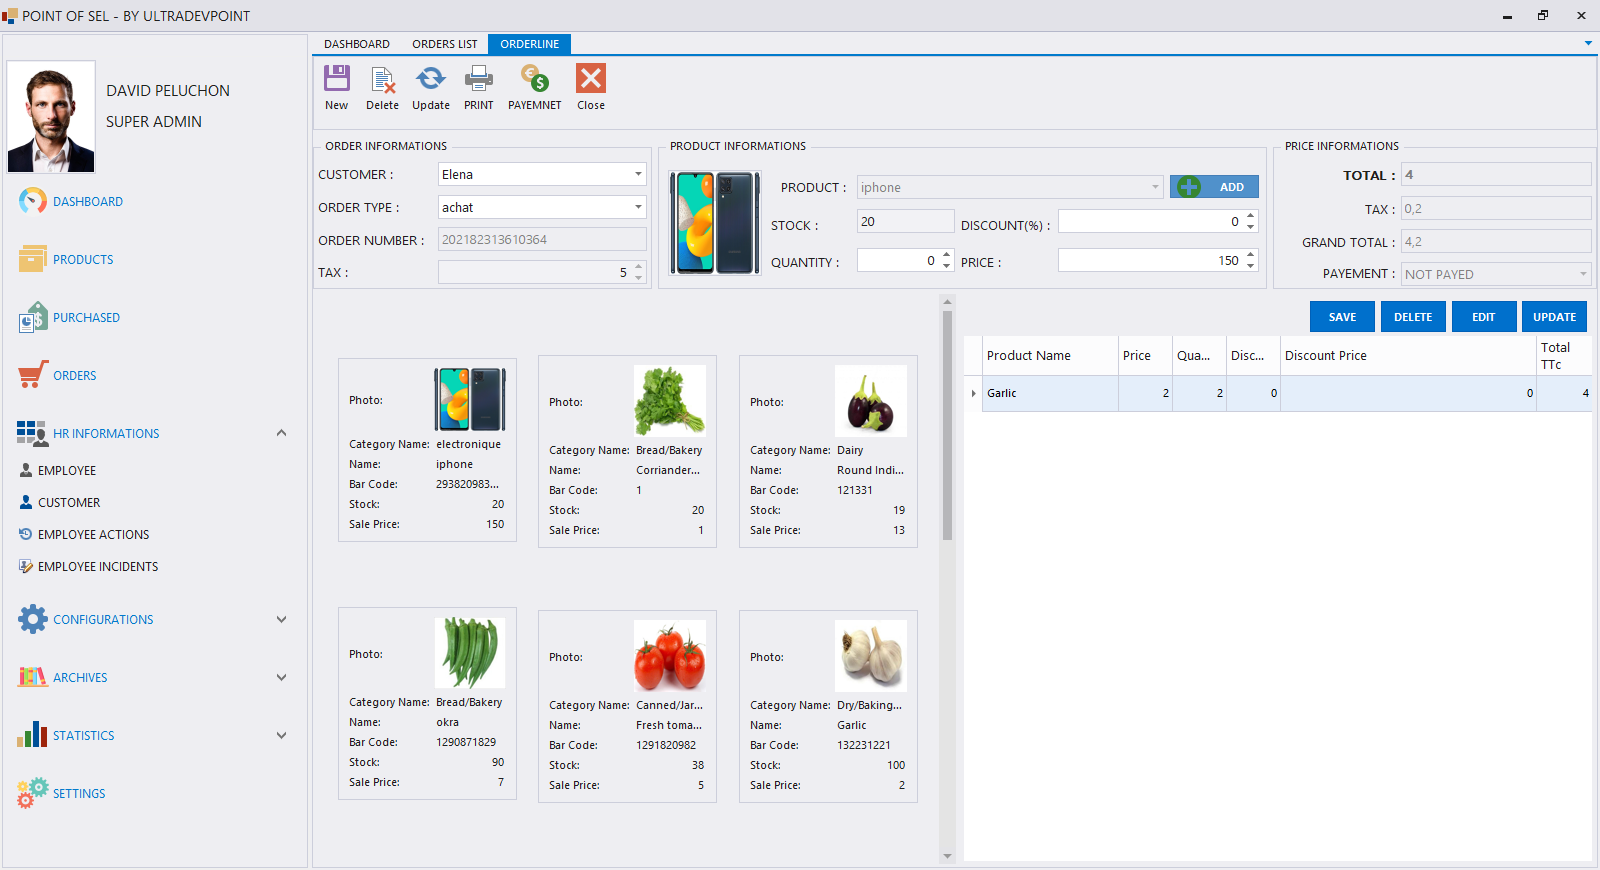Click the Archives books icon

[x=33, y=677]
